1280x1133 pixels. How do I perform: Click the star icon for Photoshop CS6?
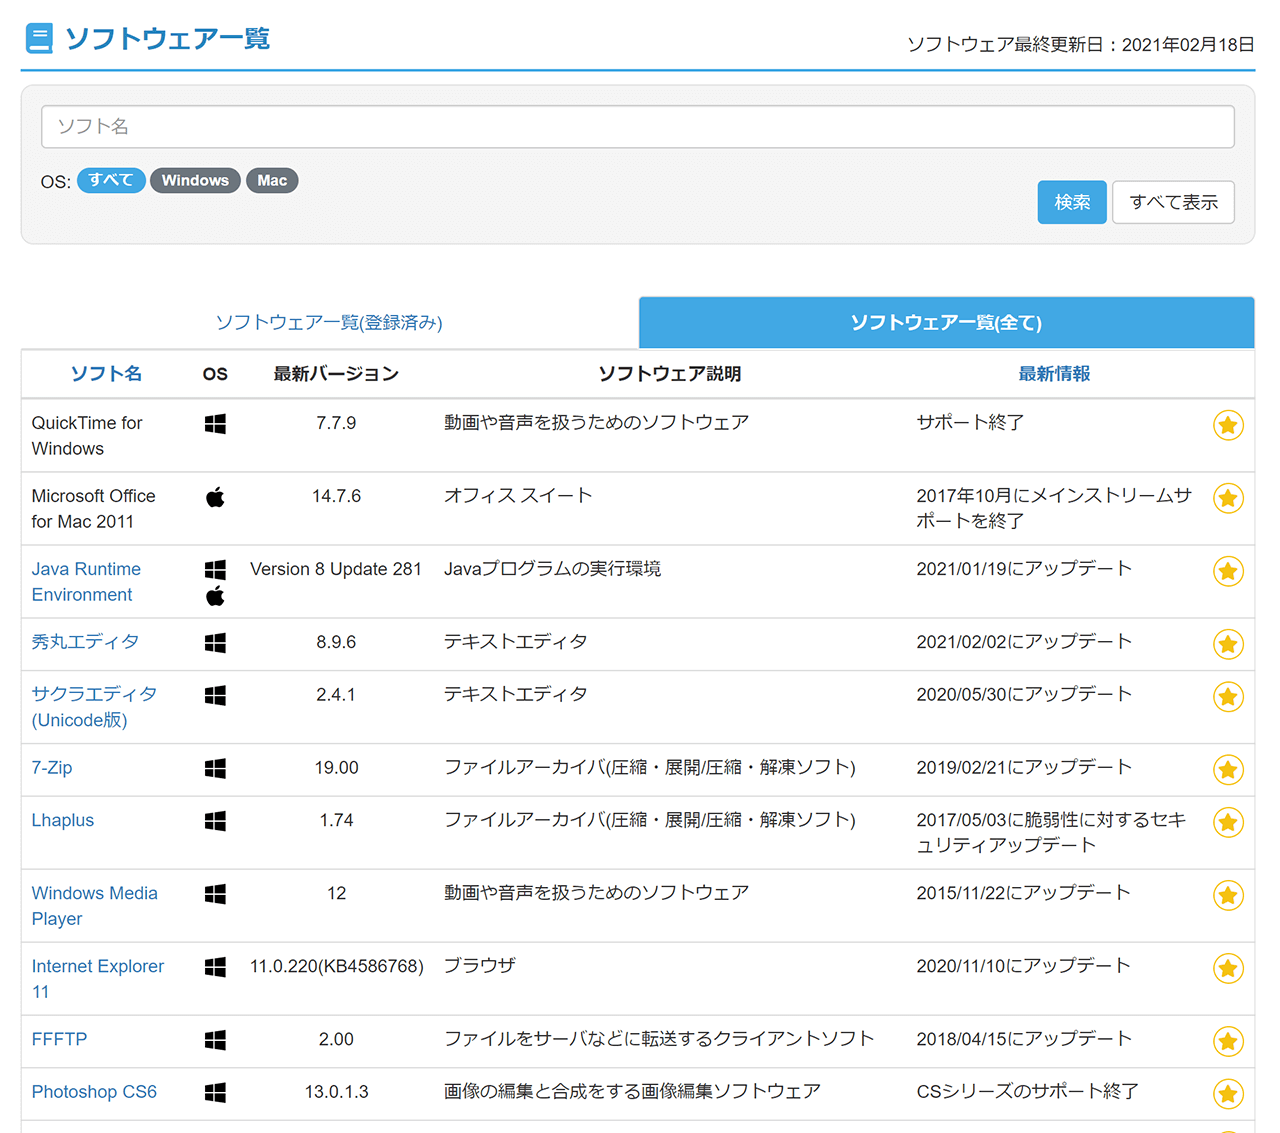point(1228,1094)
